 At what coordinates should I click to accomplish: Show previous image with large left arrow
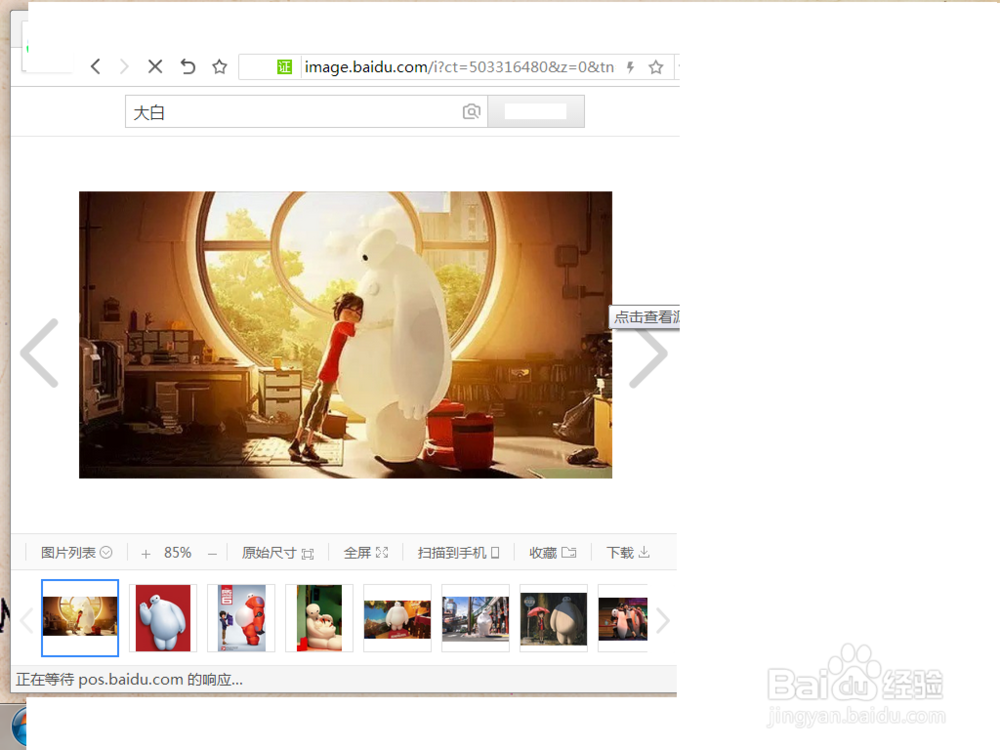coord(40,353)
